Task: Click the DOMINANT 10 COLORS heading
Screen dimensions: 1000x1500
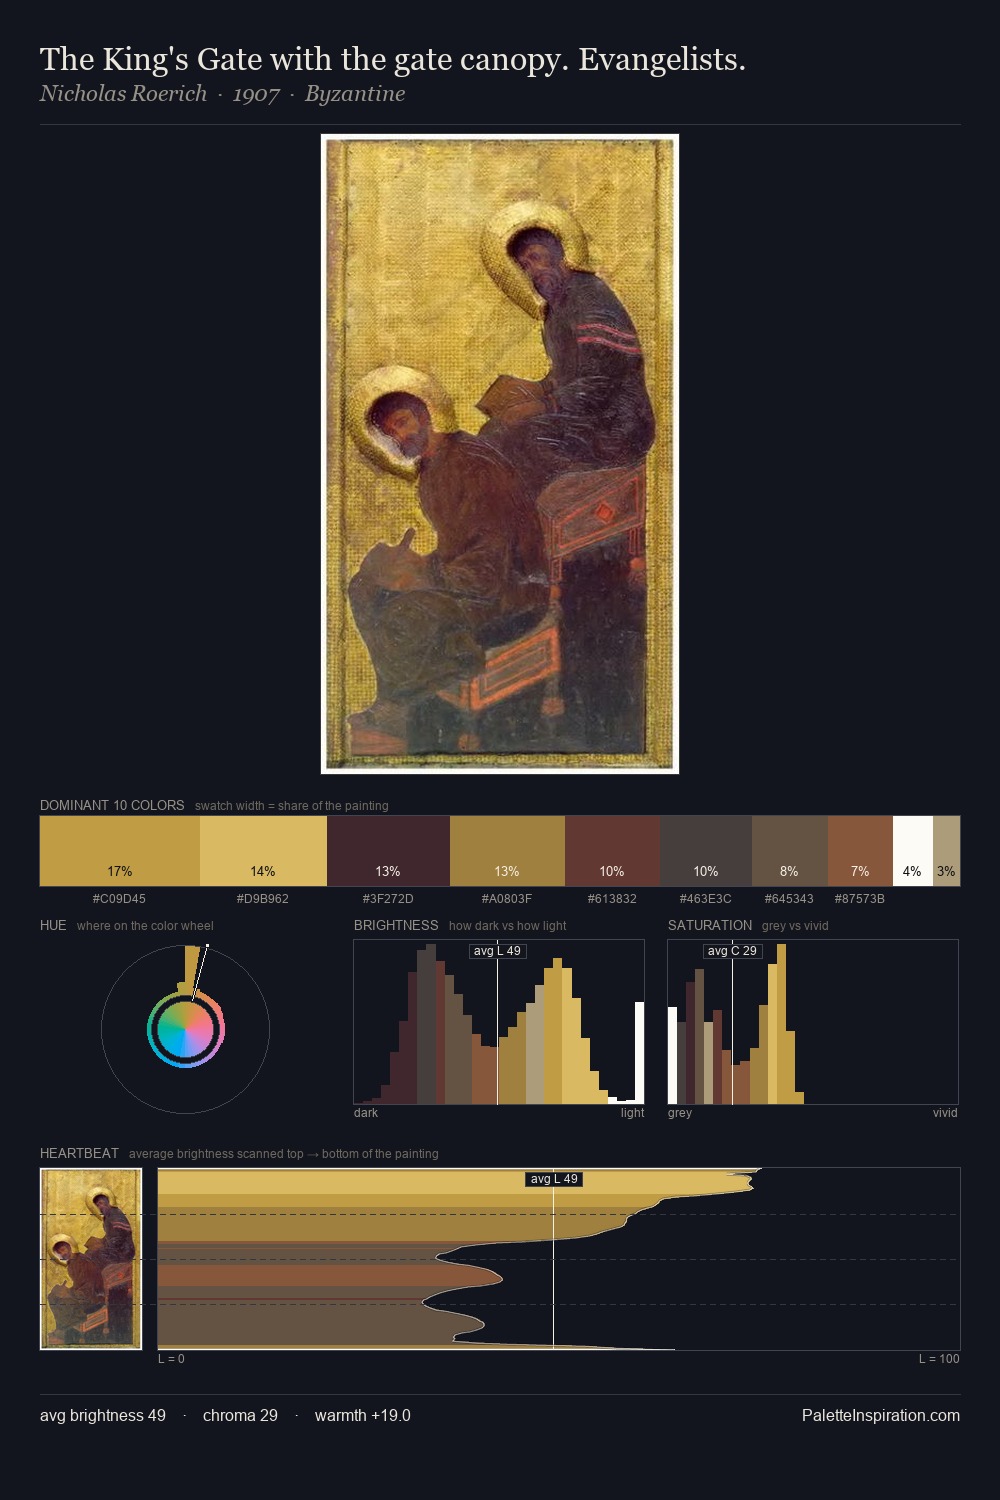Action: tap(112, 805)
